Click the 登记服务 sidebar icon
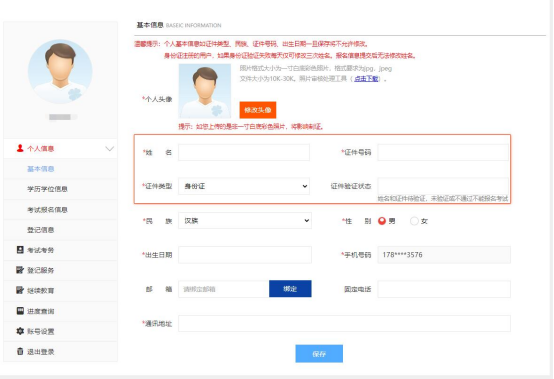This screenshot has height=379, width=554. (x=20, y=270)
